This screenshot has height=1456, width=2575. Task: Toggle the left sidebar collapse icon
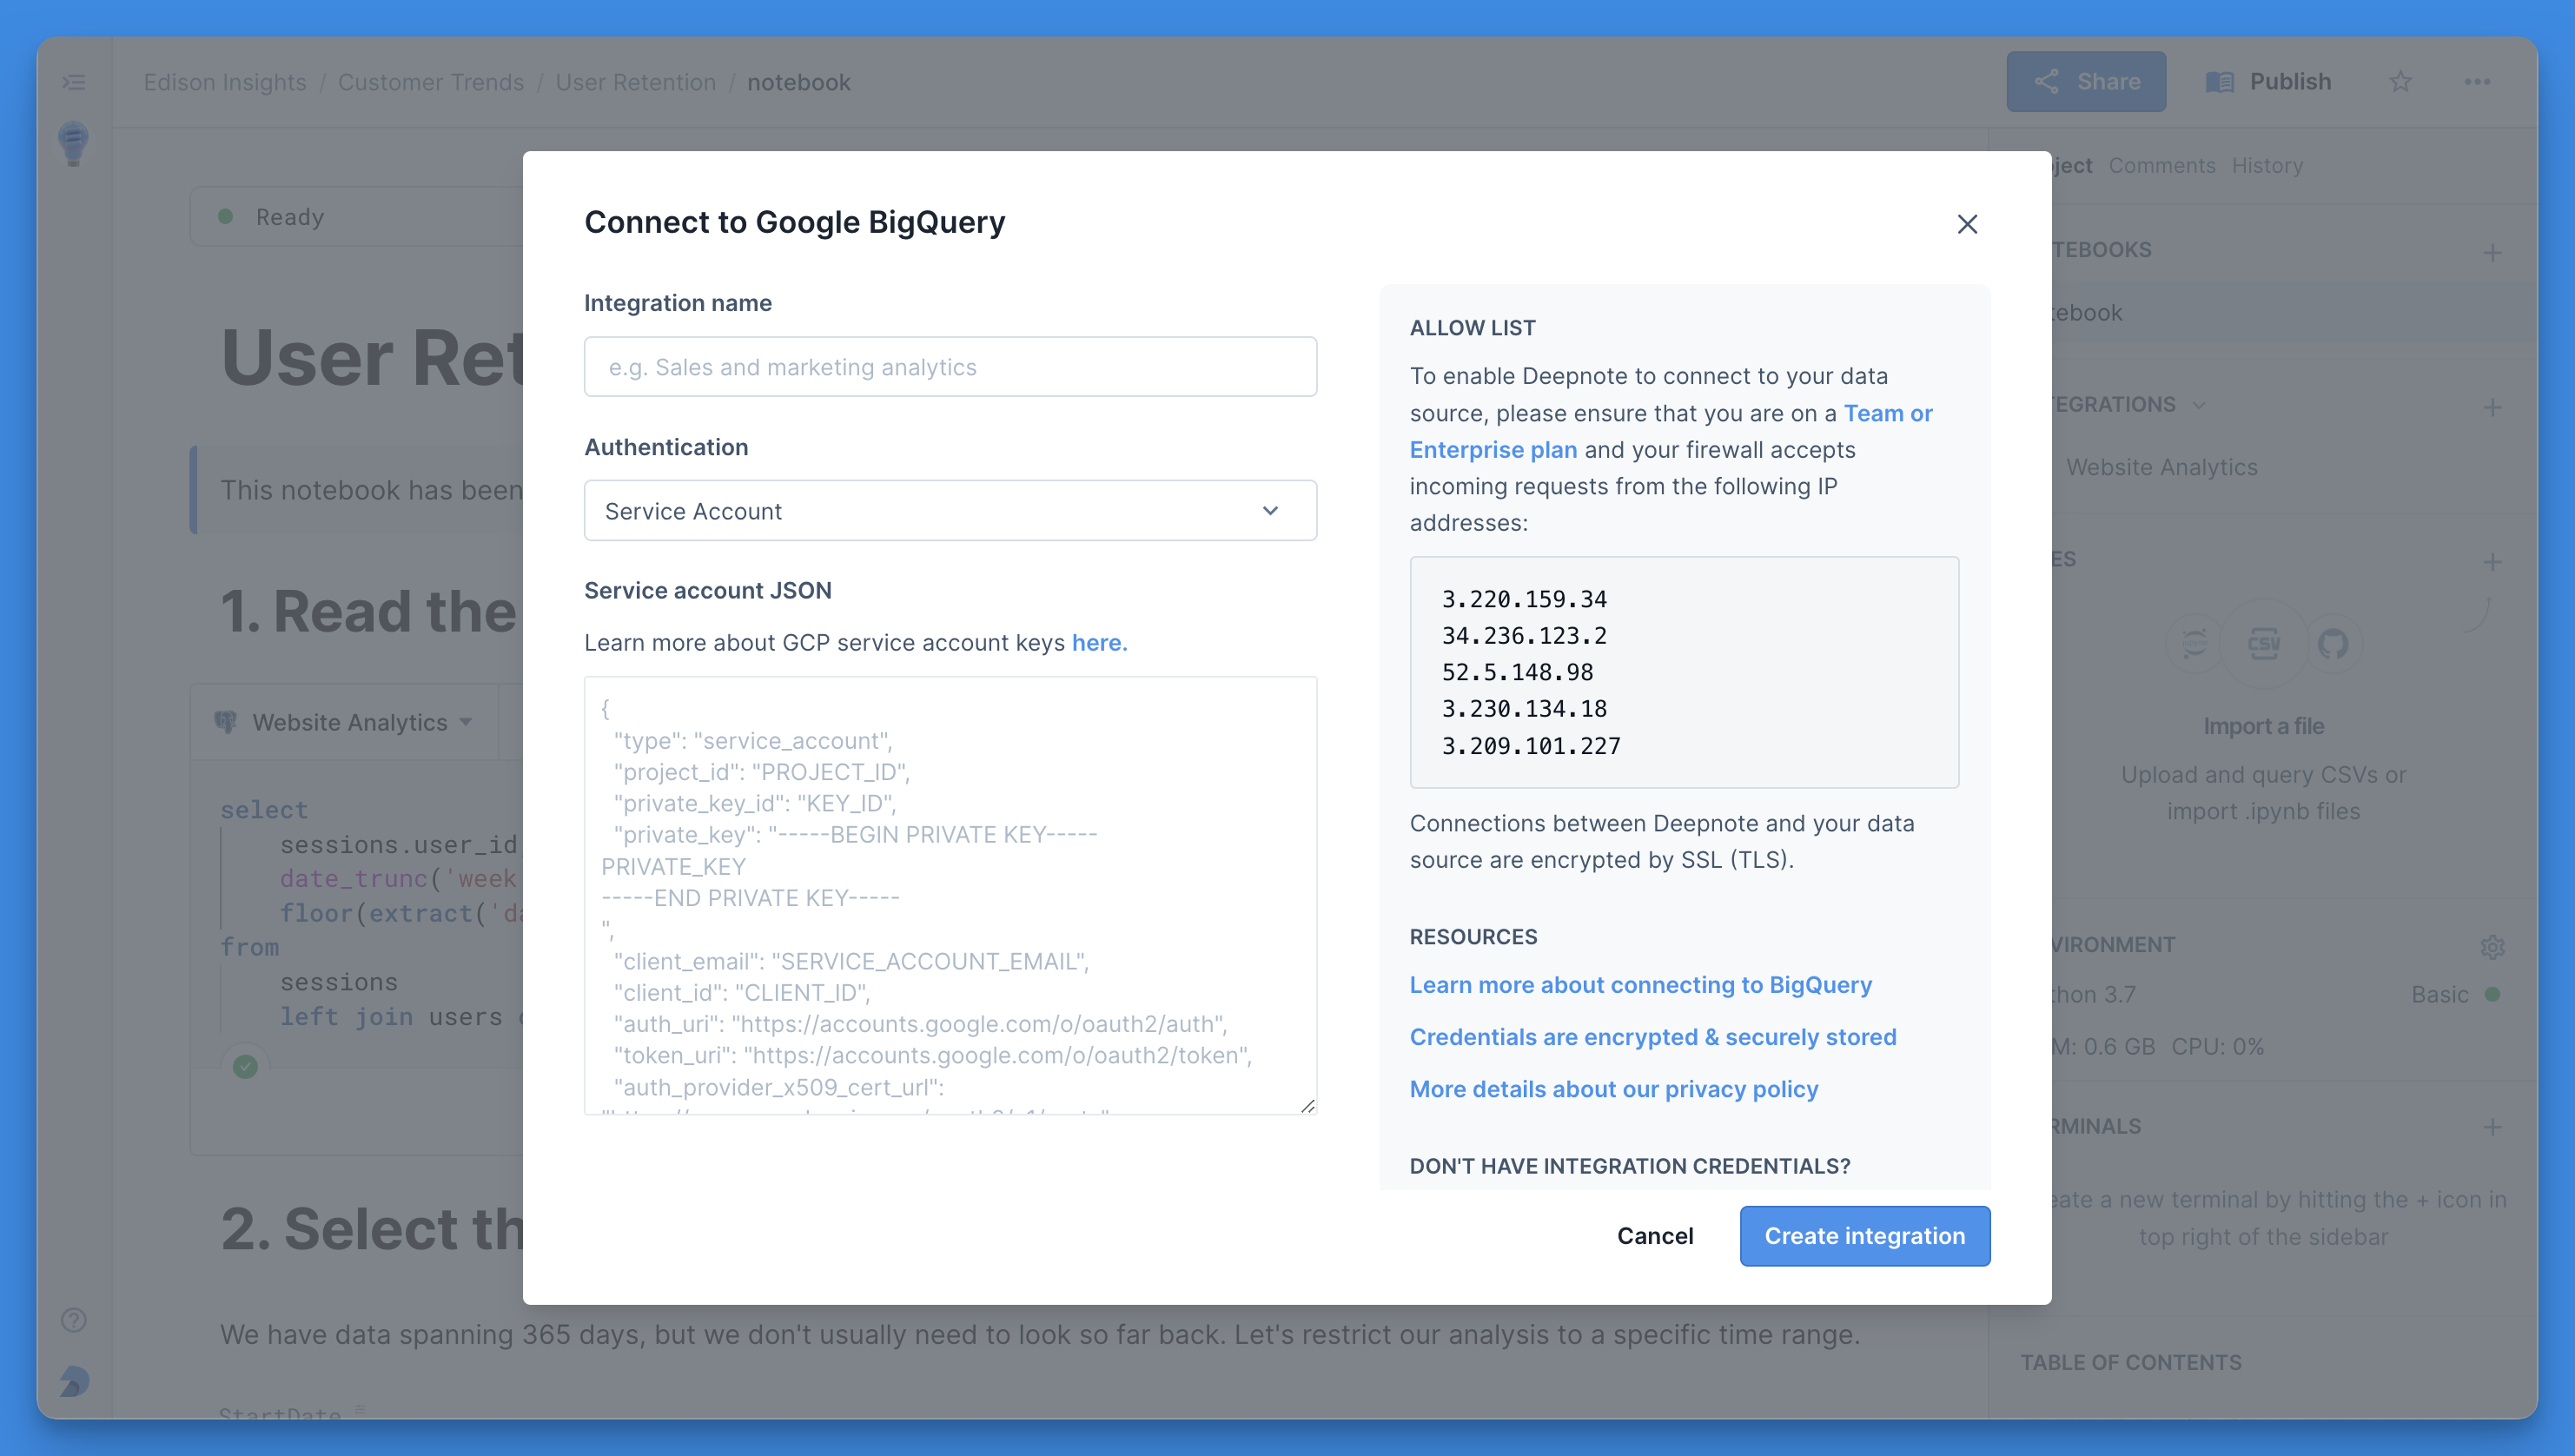74,82
